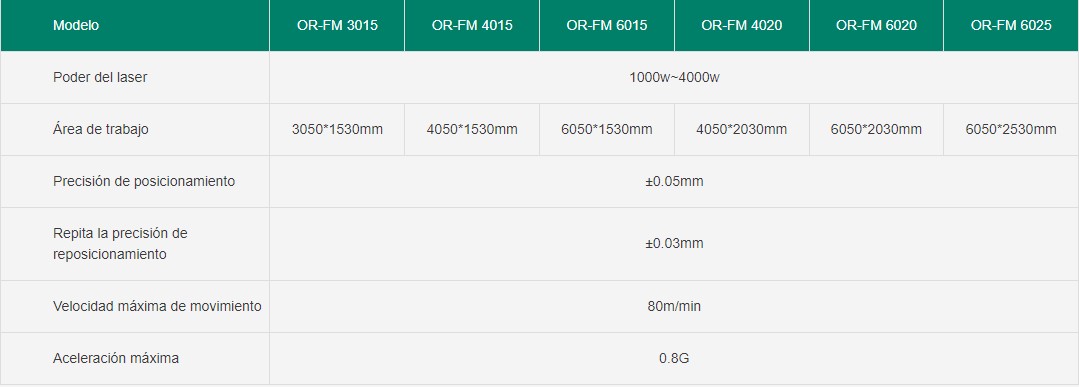Click "Precisión de posicionamiento" label
Viewport: 1079px width, 387px height.
coord(144,181)
